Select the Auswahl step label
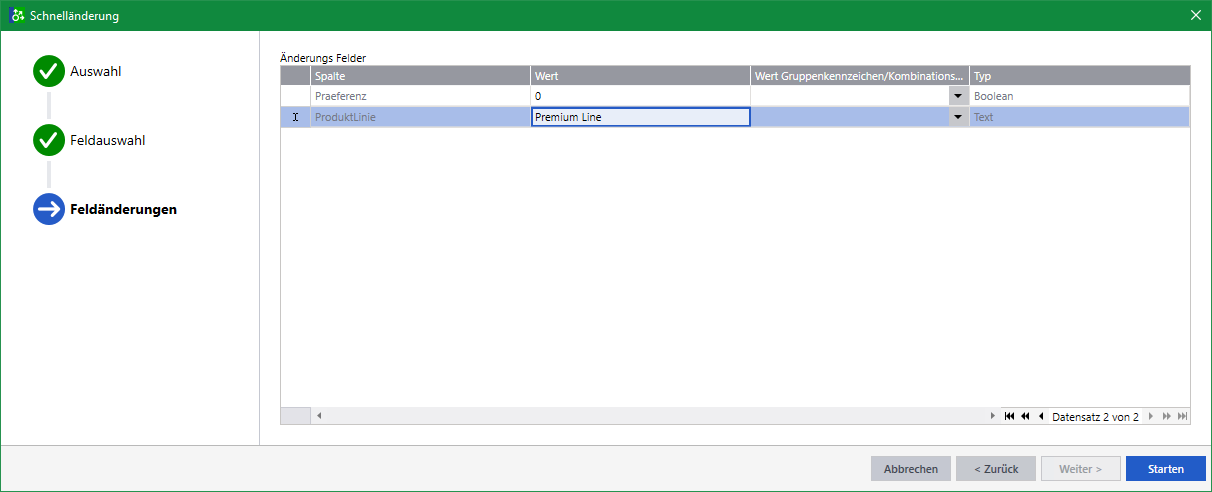The image size is (1212, 492). click(96, 72)
